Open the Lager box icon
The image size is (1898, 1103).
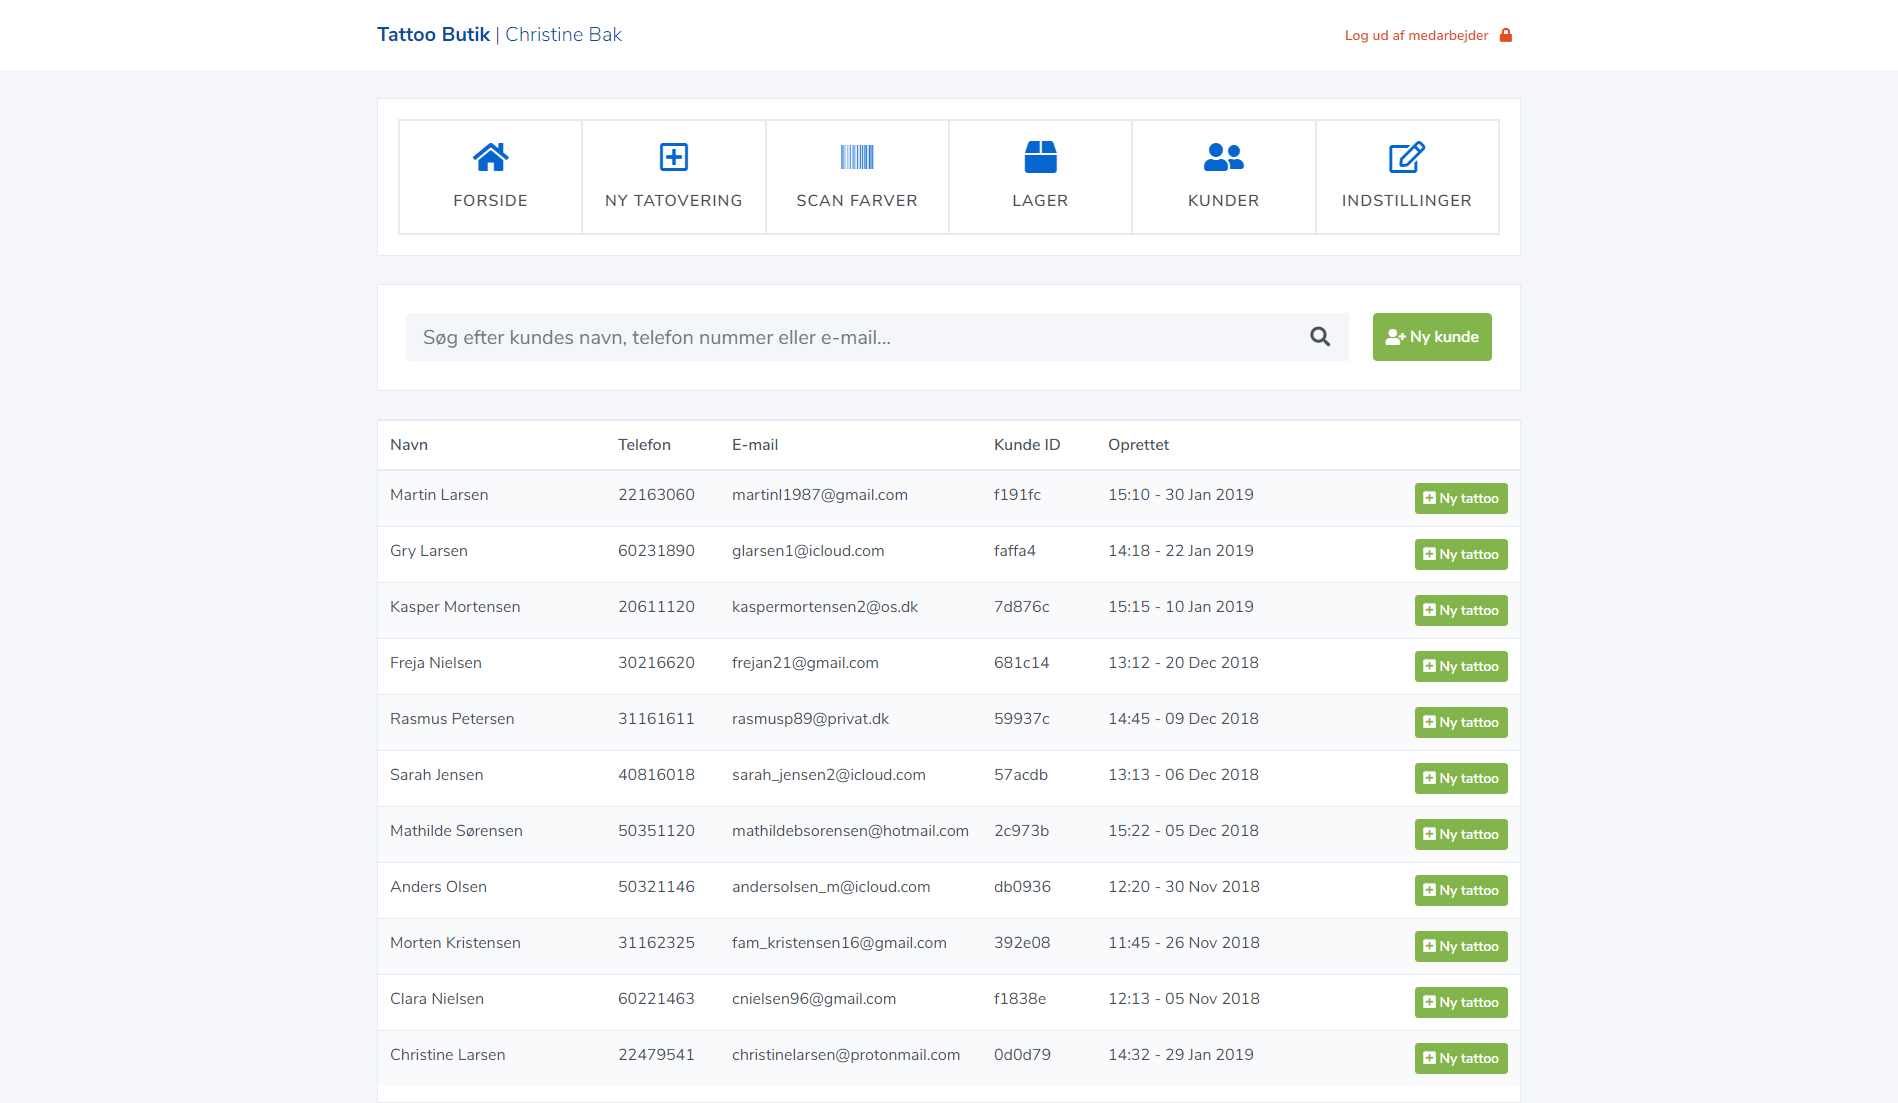click(1040, 157)
